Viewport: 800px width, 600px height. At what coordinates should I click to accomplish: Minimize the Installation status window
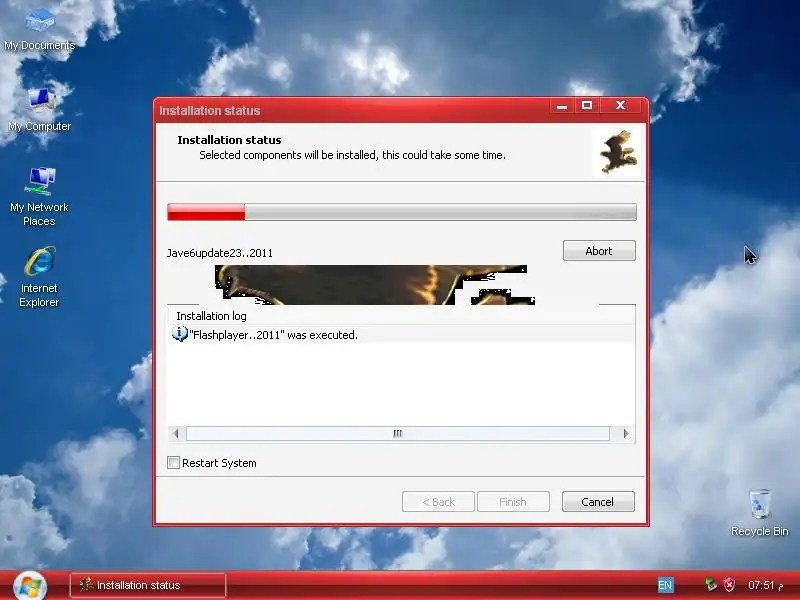pyautogui.click(x=562, y=106)
